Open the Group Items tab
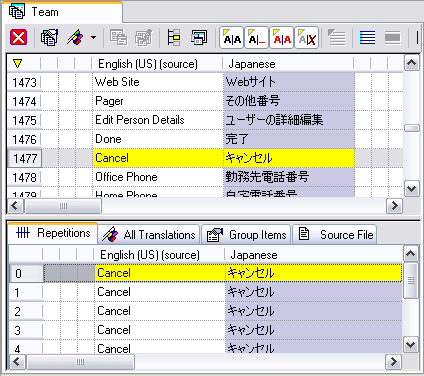The width and height of the screenshot is (424, 376). click(x=246, y=235)
